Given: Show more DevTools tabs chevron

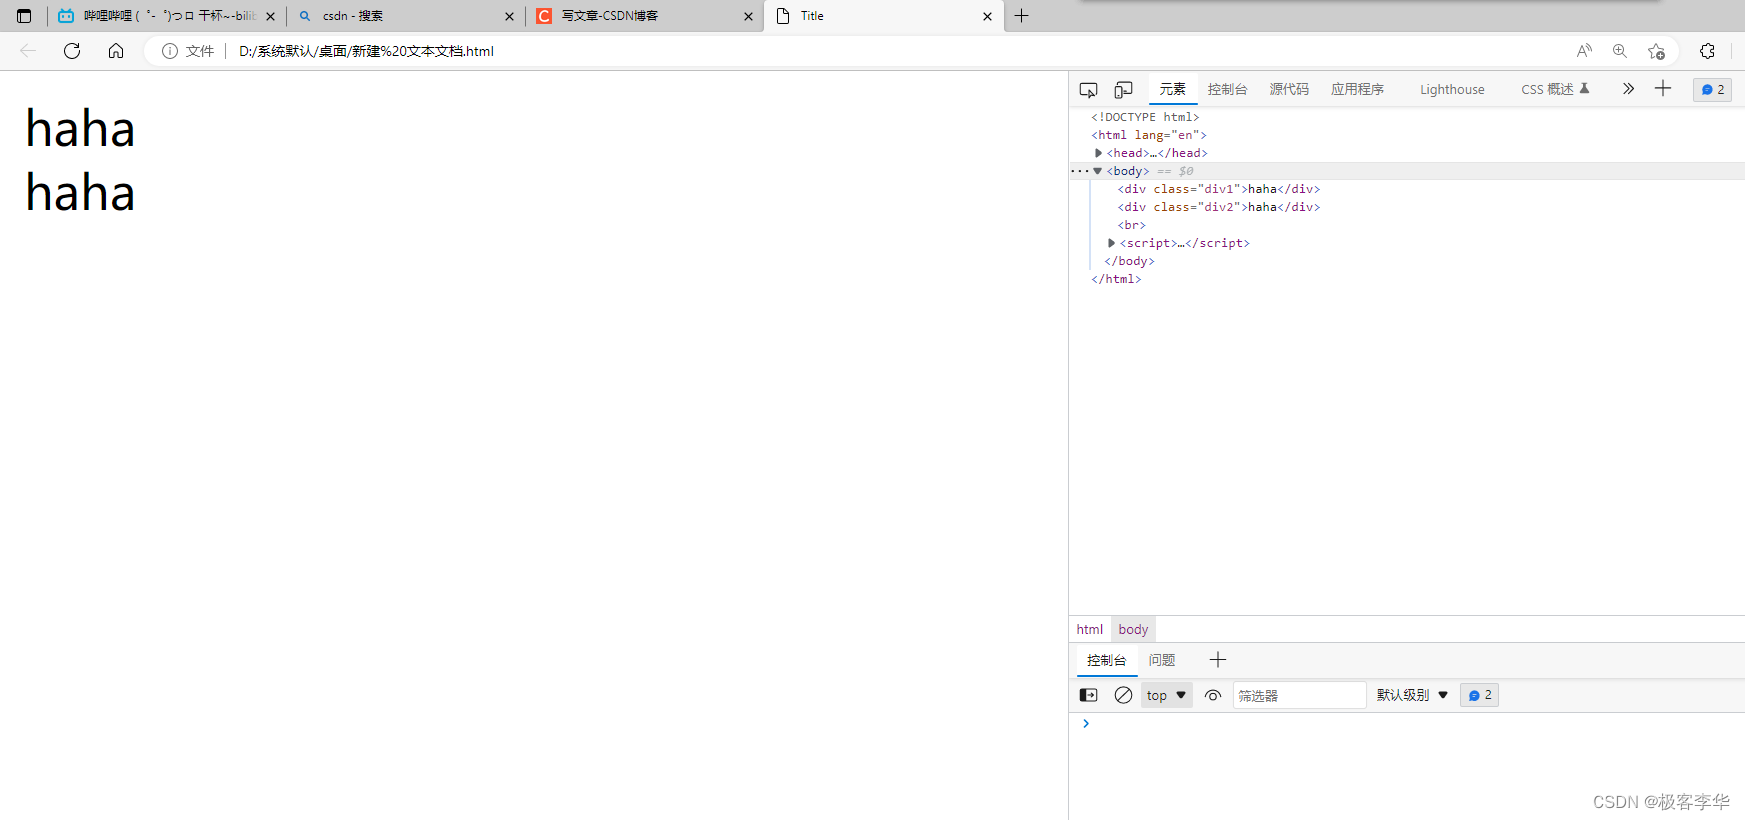Looking at the screenshot, I should click(x=1628, y=89).
